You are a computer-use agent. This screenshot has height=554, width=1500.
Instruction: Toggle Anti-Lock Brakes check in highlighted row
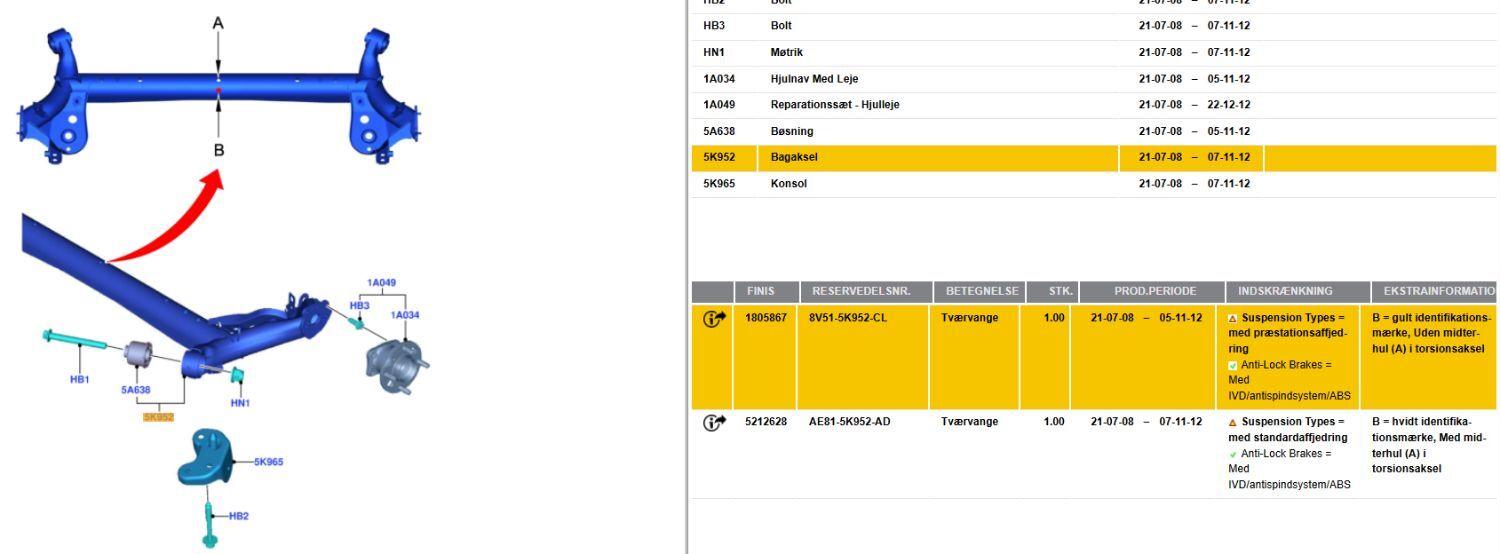tap(1233, 365)
